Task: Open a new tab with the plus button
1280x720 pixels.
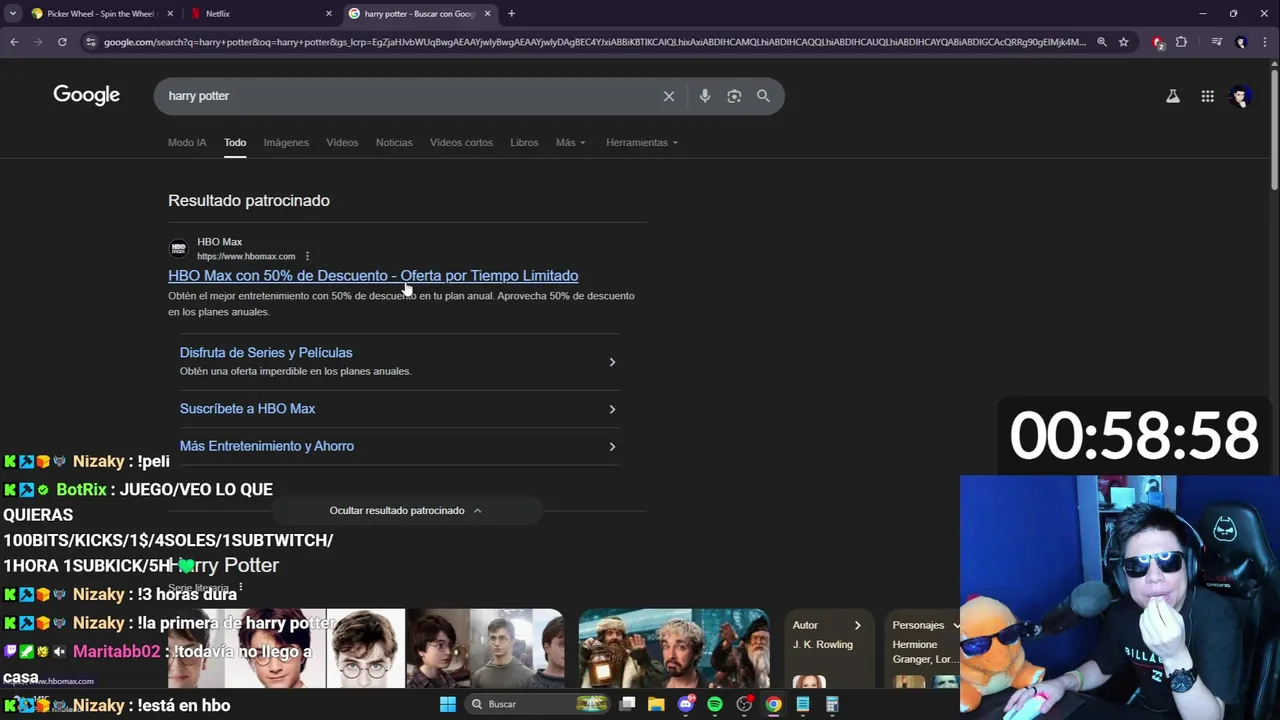Action: [x=511, y=13]
